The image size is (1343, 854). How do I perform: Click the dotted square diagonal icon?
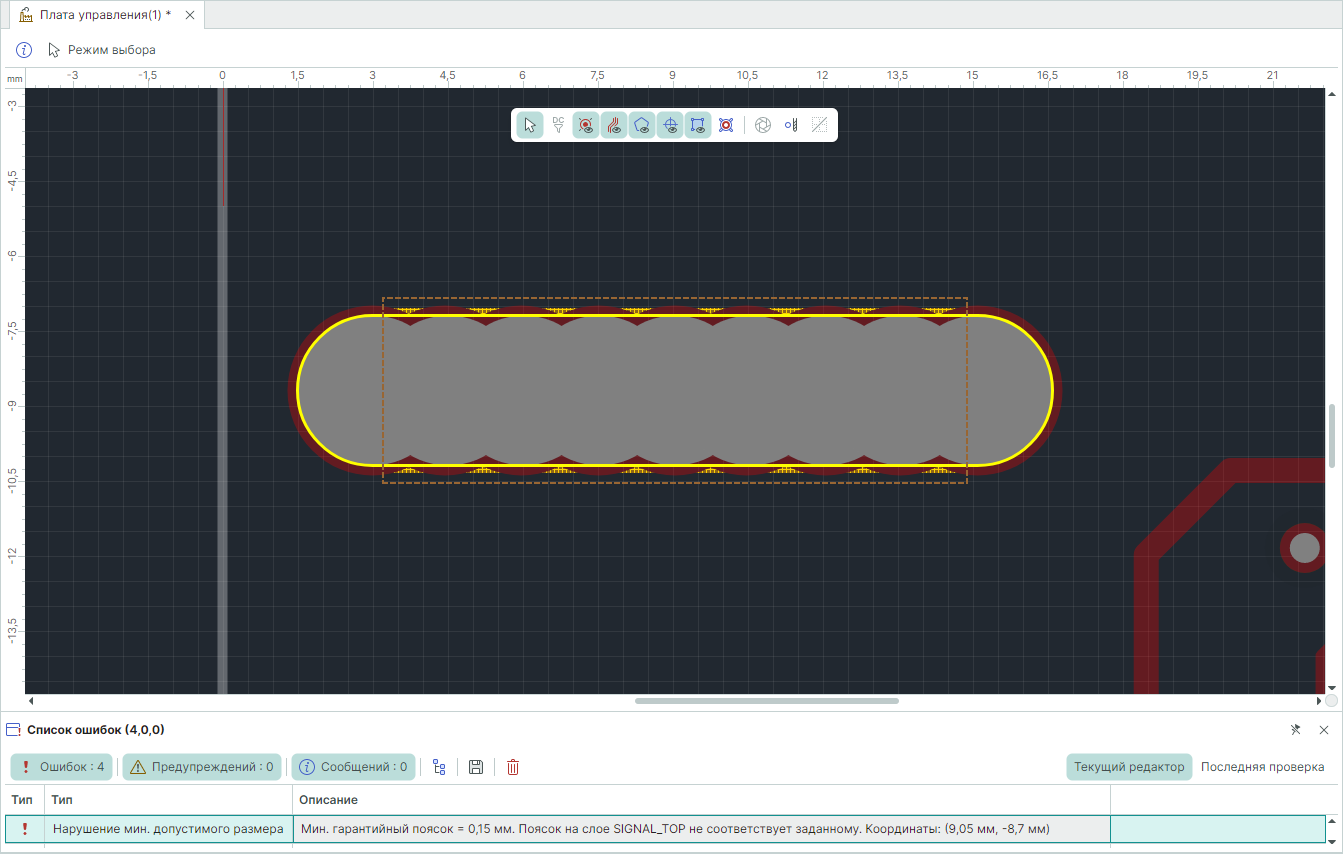pyautogui.click(x=819, y=126)
